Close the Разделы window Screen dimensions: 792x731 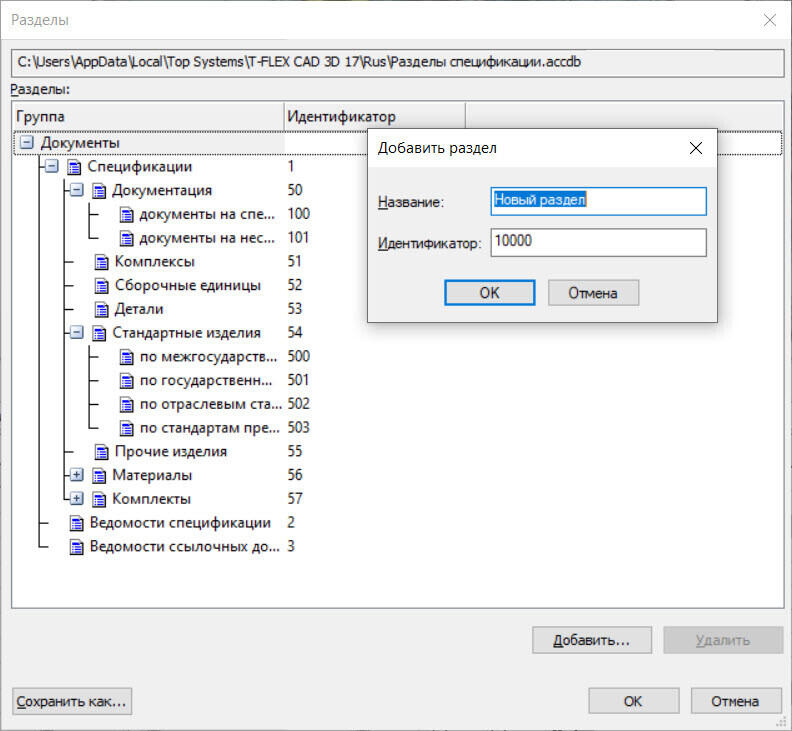pyautogui.click(x=770, y=20)
